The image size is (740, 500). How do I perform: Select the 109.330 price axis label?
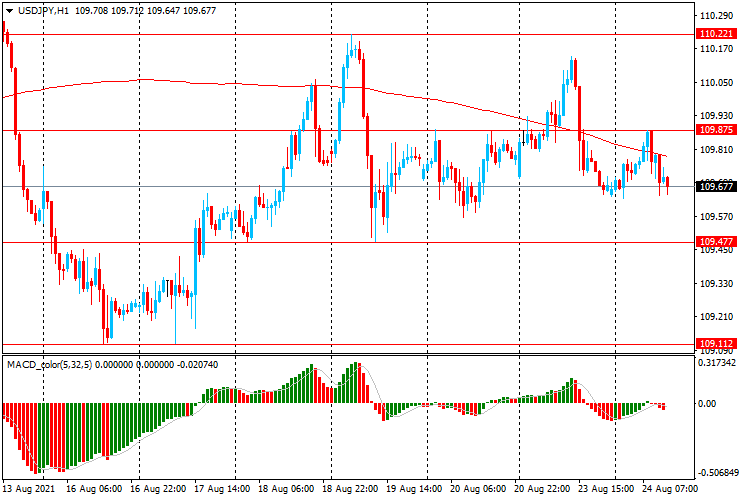coord(716,284)
